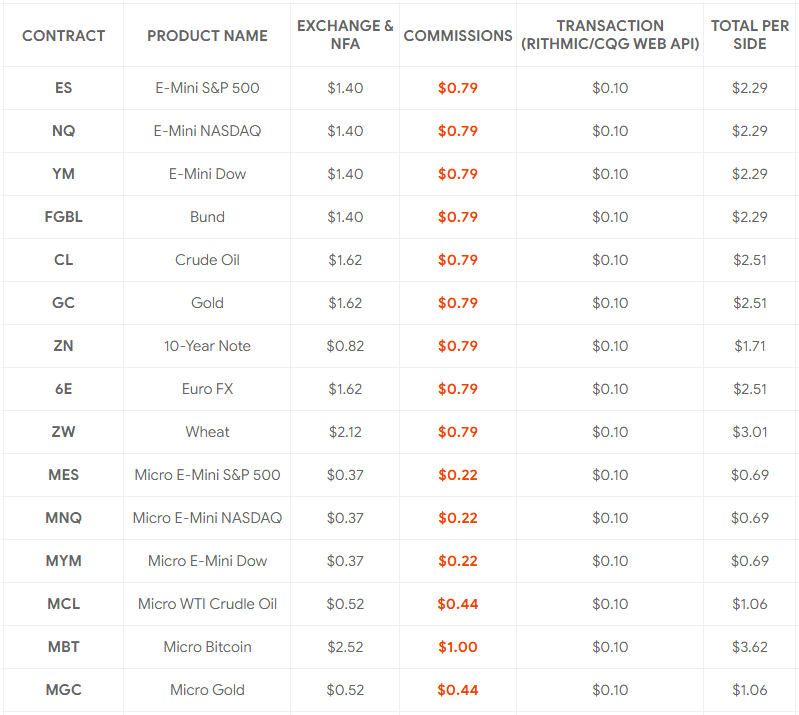The image size is (799, 715).
Task: Select the ES contract cell
Action: pos(63,88)
